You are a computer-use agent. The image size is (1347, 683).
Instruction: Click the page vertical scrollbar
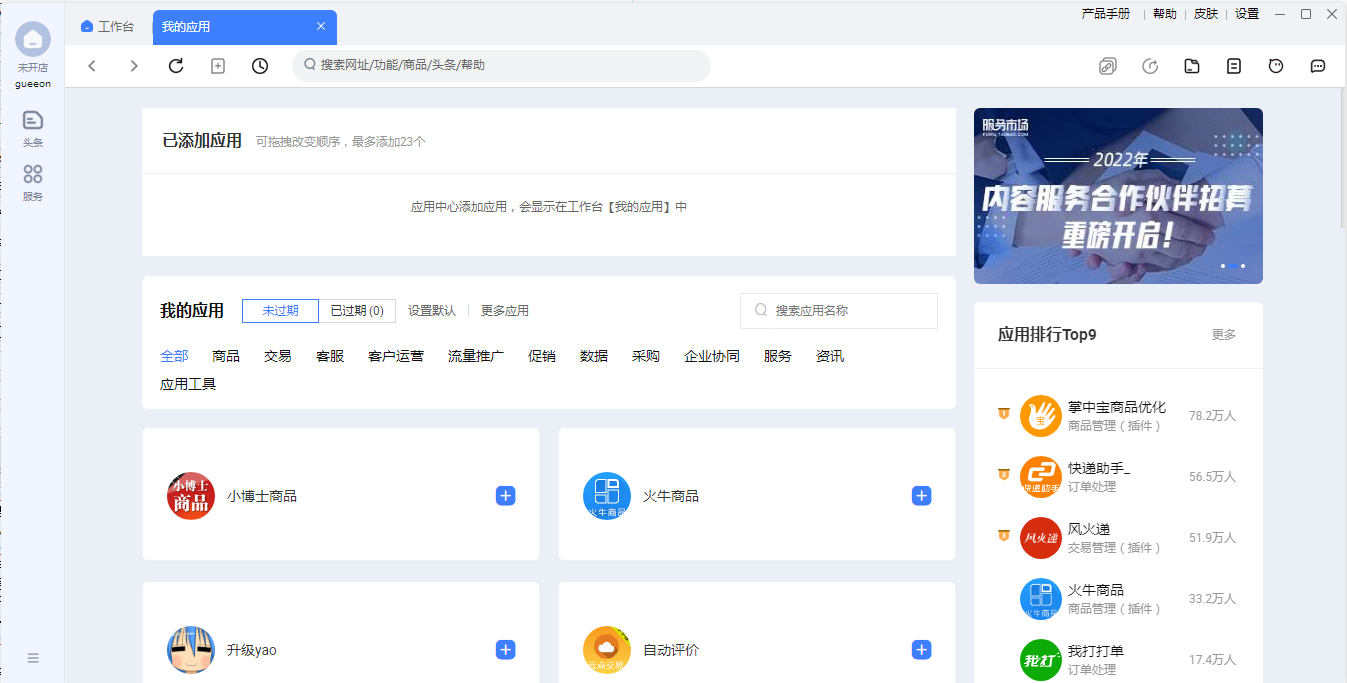(x=1342, y=160)
